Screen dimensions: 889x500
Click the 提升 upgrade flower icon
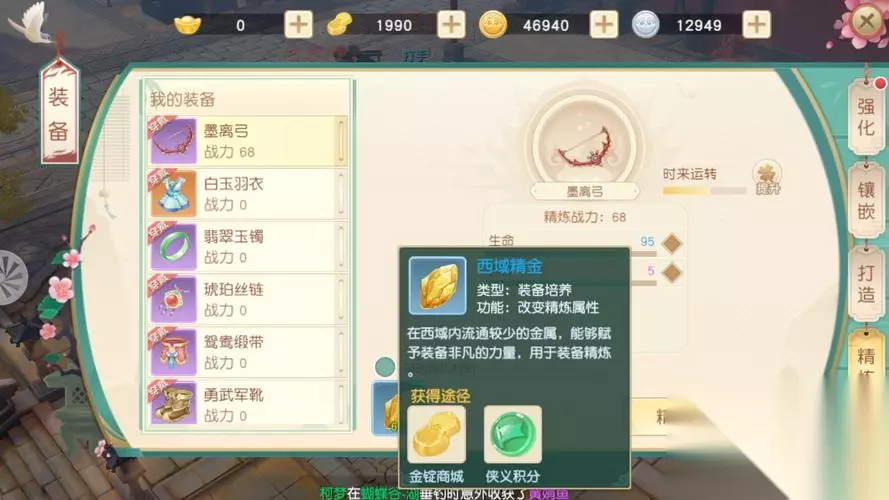[767, 177]
